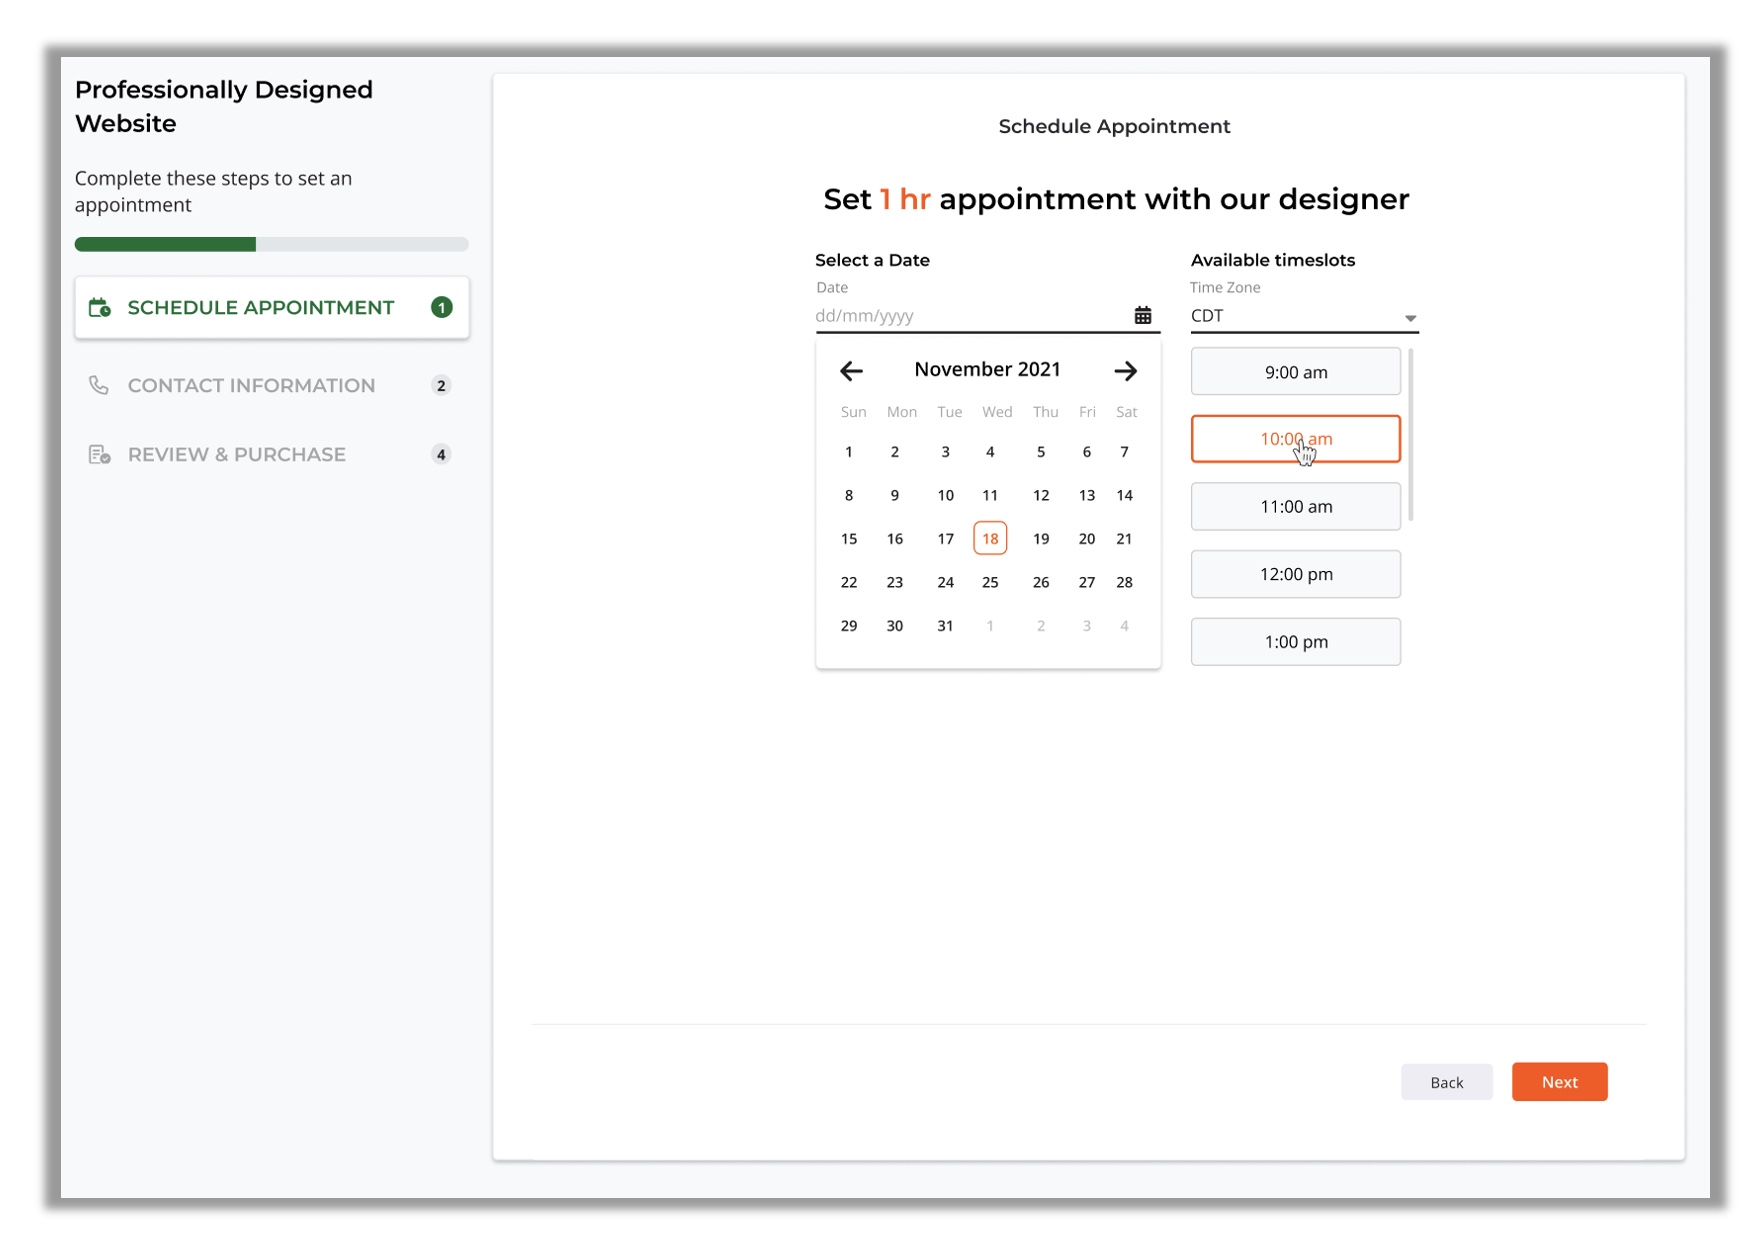
Task: Open the Contact Information step
Action: pos(251,385)
